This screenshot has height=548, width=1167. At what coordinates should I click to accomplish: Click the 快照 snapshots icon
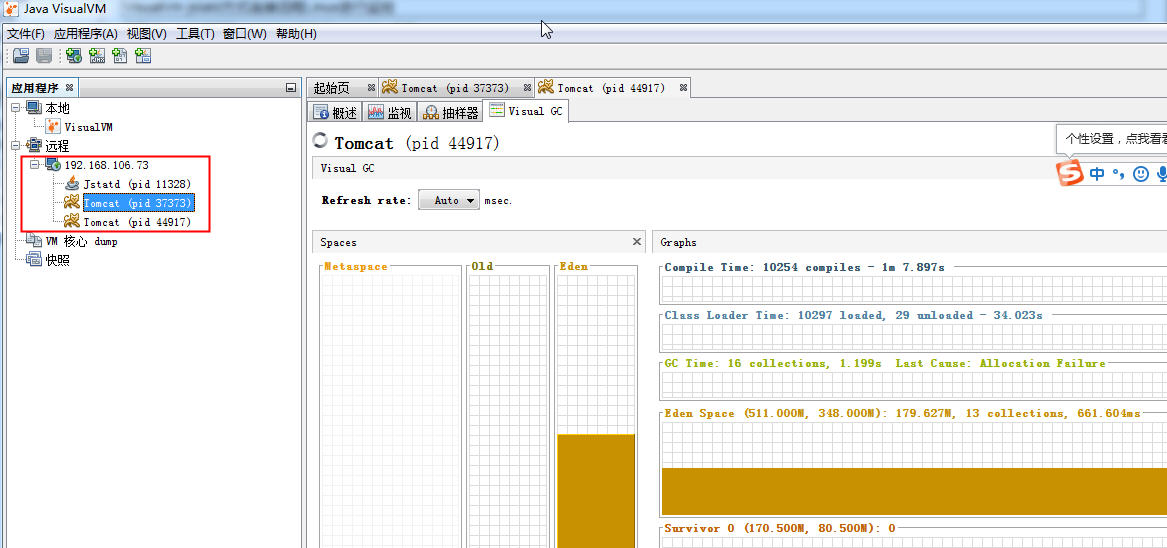click(x=34, y=259)
